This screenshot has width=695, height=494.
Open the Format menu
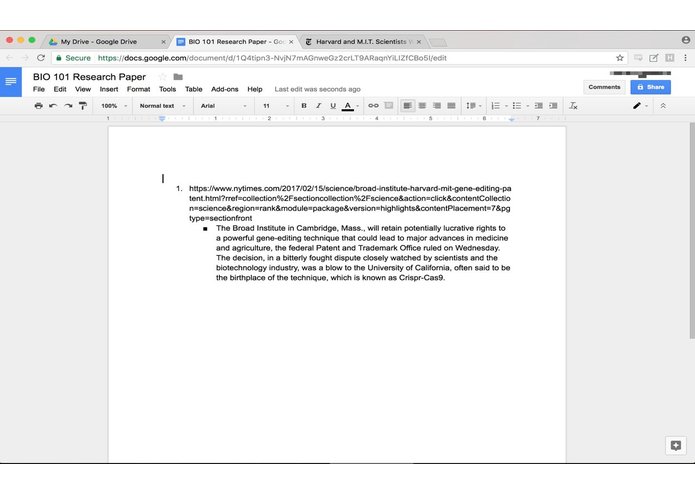[138, 89]
